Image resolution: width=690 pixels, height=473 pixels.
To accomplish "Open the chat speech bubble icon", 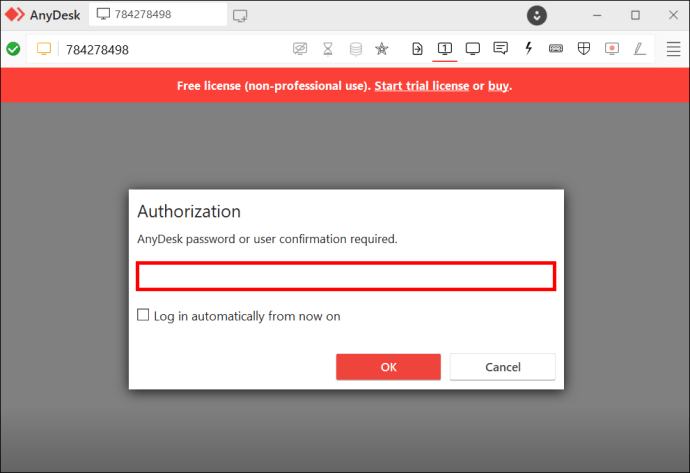I will pyautogui.click(x=500, y=48).
